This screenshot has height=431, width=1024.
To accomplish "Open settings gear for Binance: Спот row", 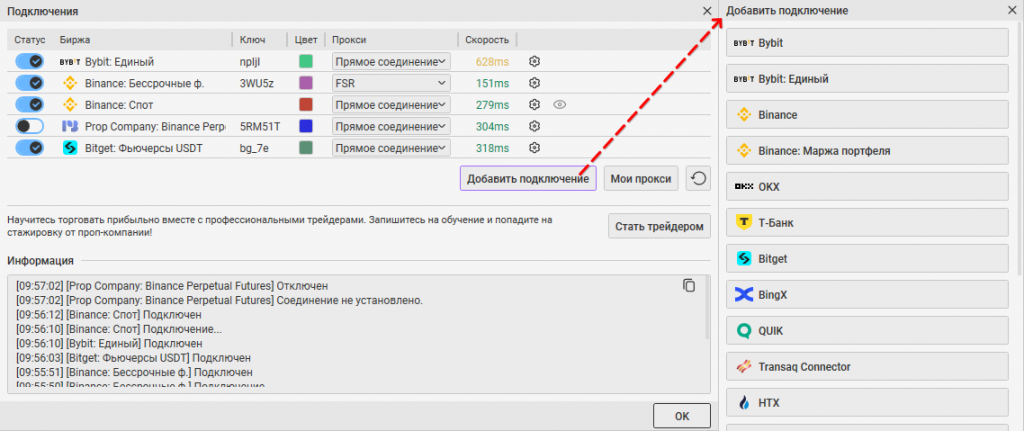I will point(535,104).
